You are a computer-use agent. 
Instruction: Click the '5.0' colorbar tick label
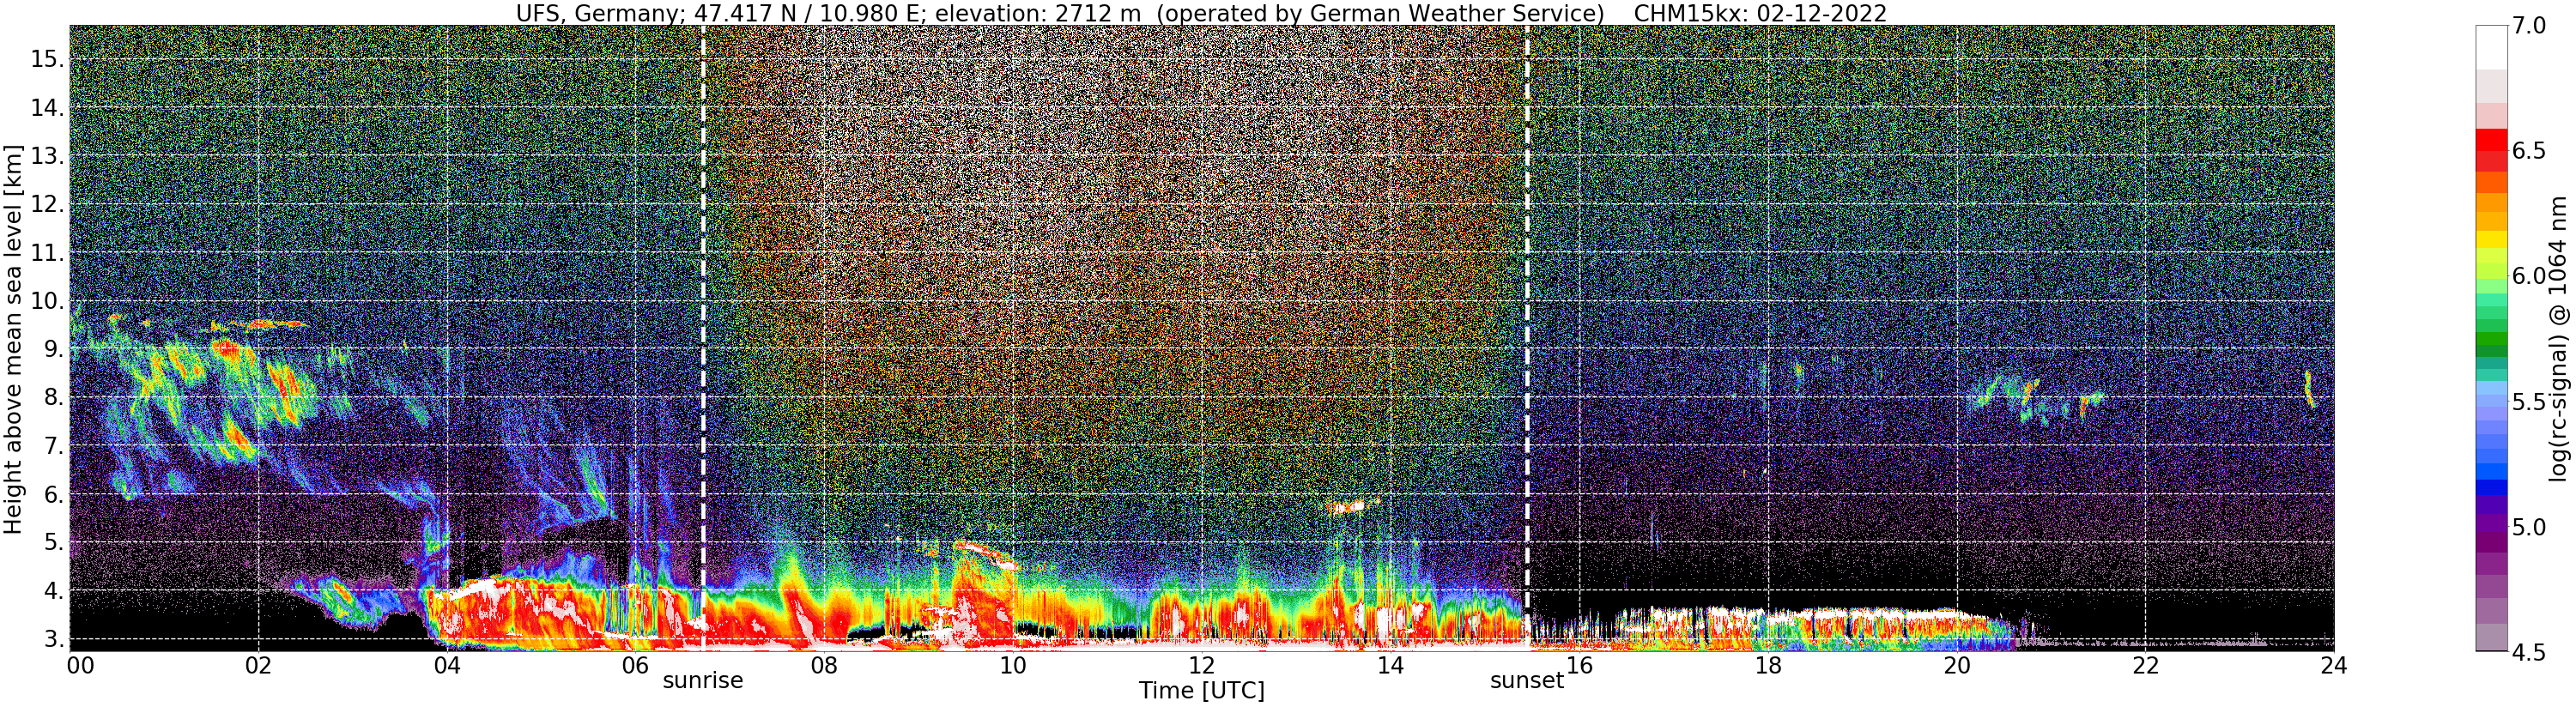2529,527
